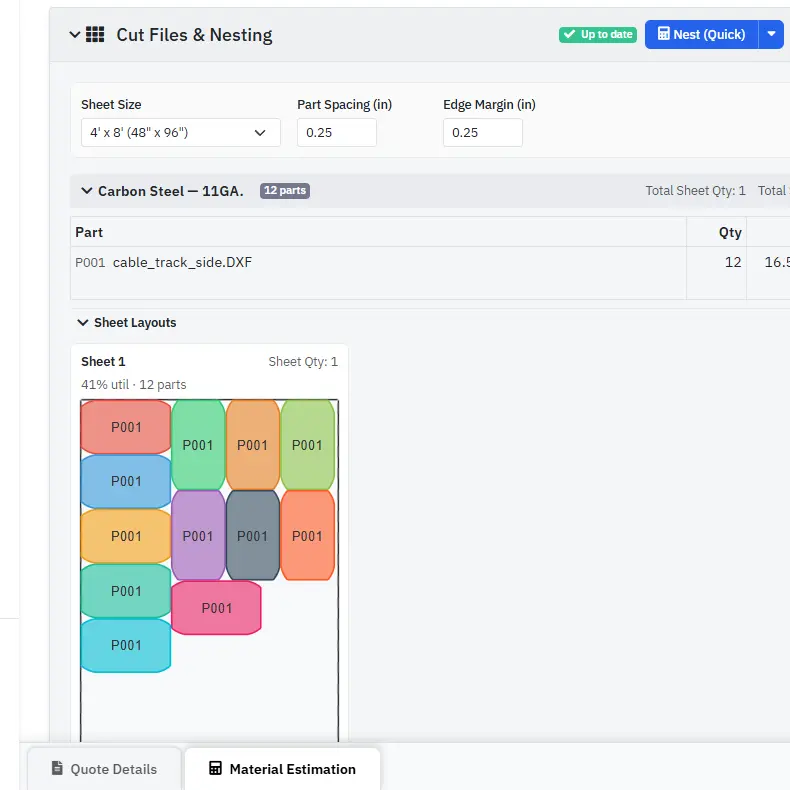Click the Part column header
Screen dimensions: 790x790
click(x=89, y=232)
